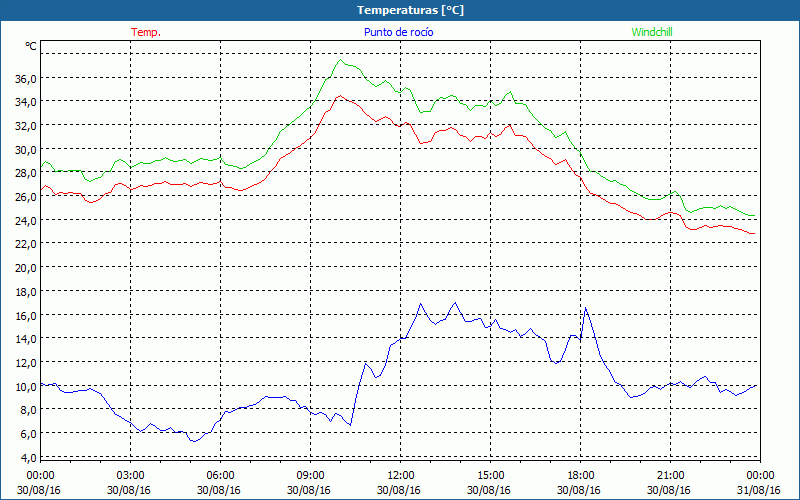Click the 12,0 y-axis value

click(x=26, y=363)
